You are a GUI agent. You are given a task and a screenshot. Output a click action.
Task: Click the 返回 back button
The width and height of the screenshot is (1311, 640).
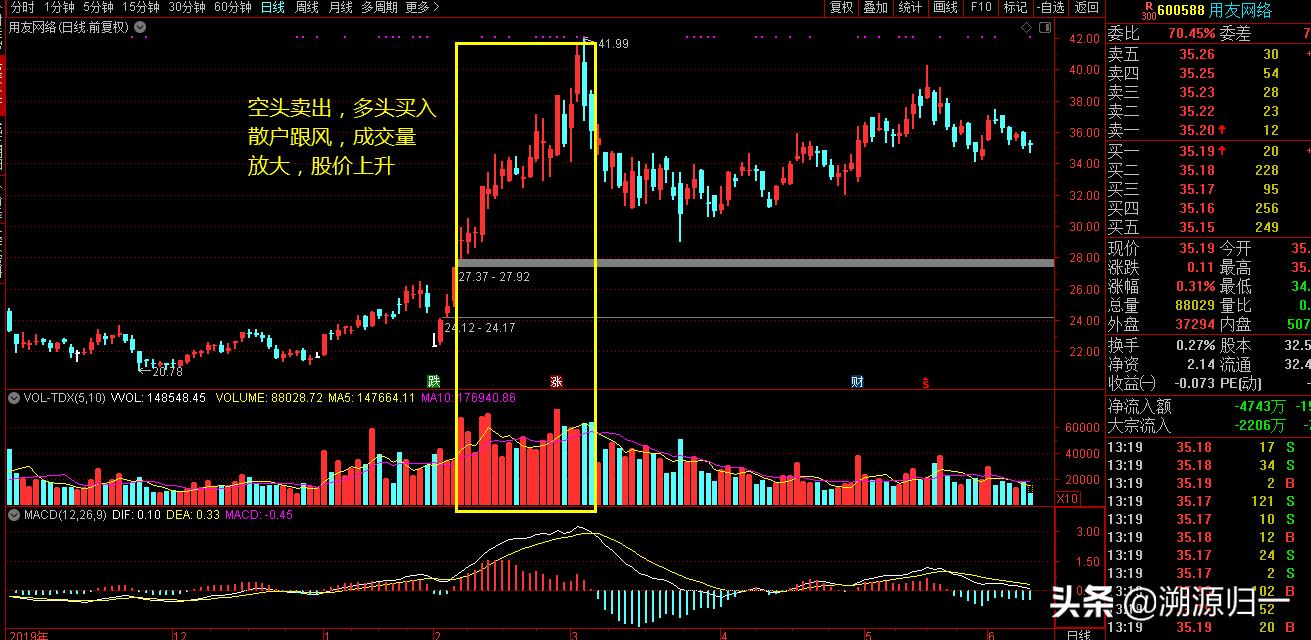point(1086,7)
